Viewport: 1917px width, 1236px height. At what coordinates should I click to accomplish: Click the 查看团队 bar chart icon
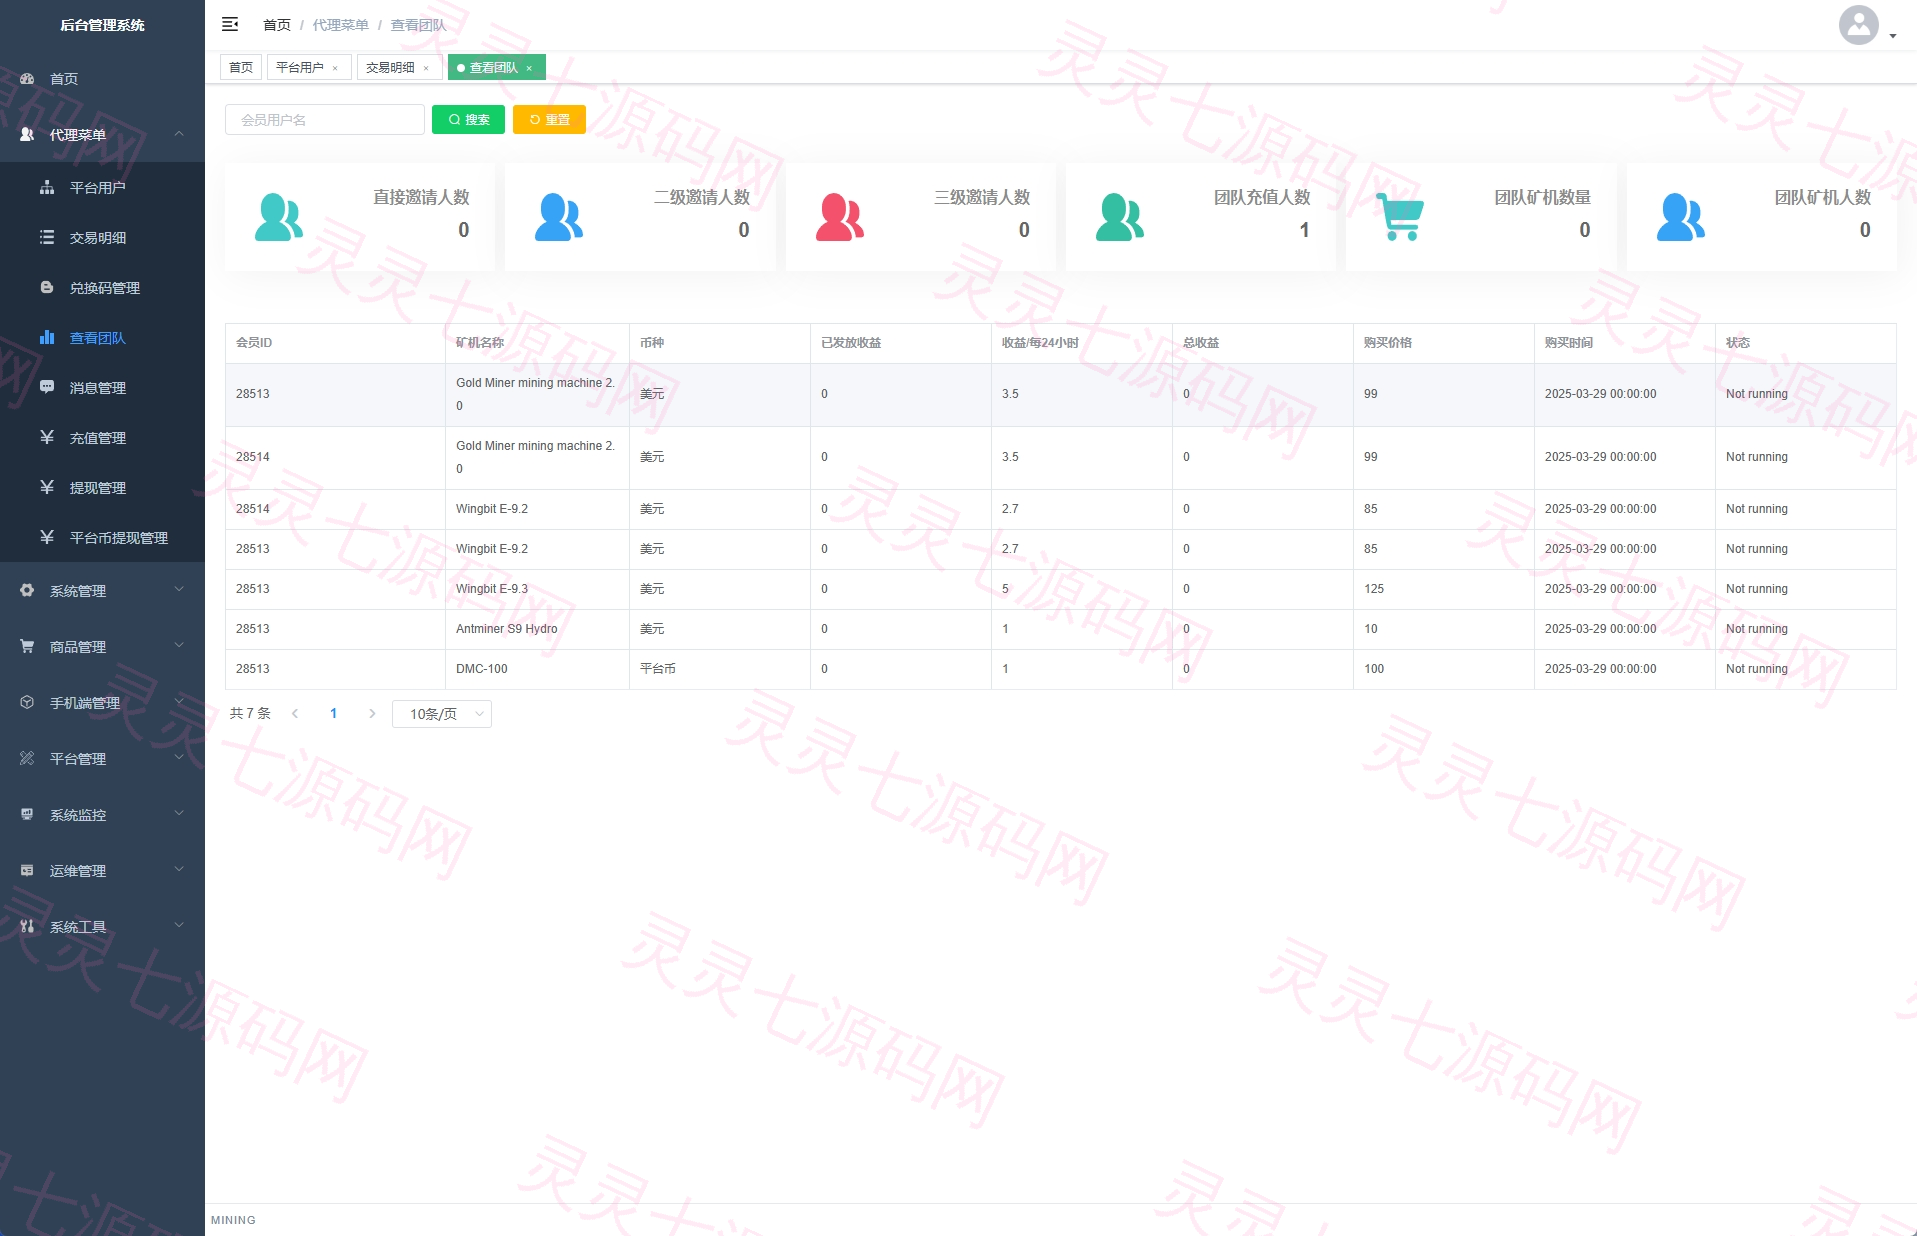click(47, 337)
